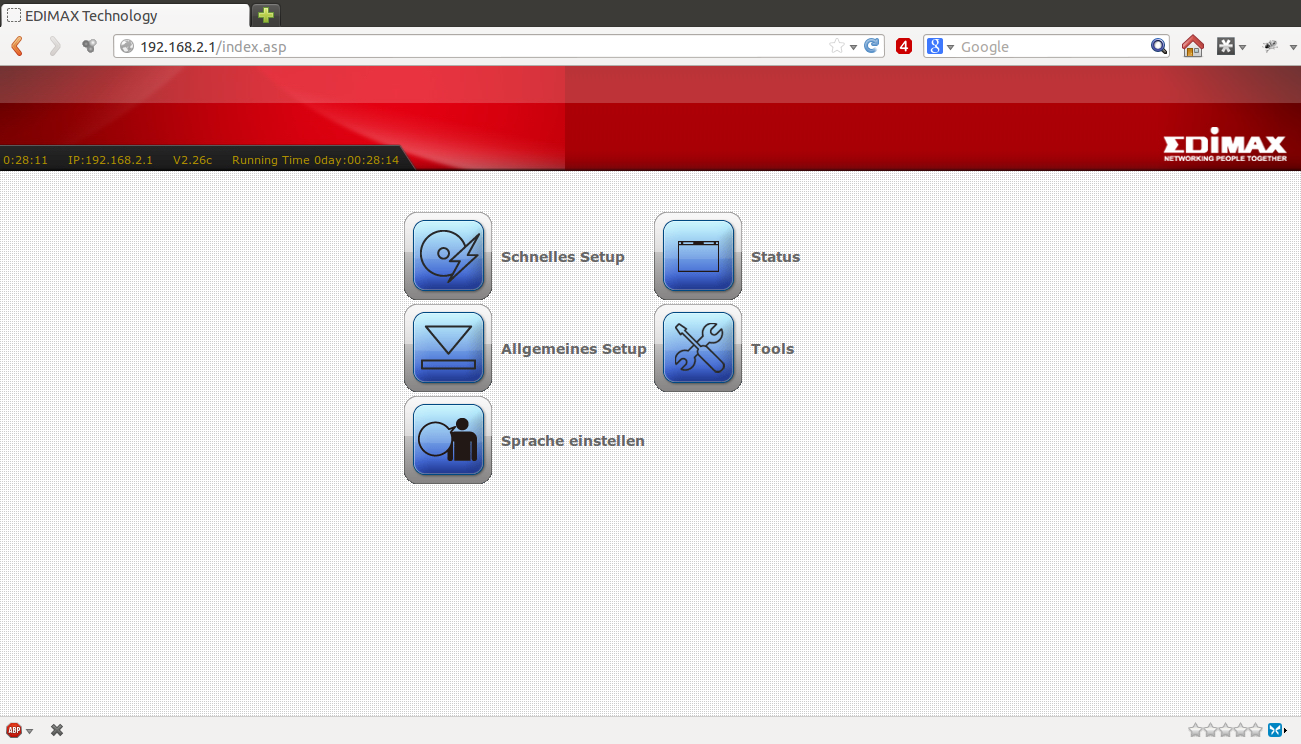Image resolution: width=1301 pixels, height=744 pixels.
Task: Bookmark this page with the star icon
Action: pyautogui.click(x=836, y=46)
